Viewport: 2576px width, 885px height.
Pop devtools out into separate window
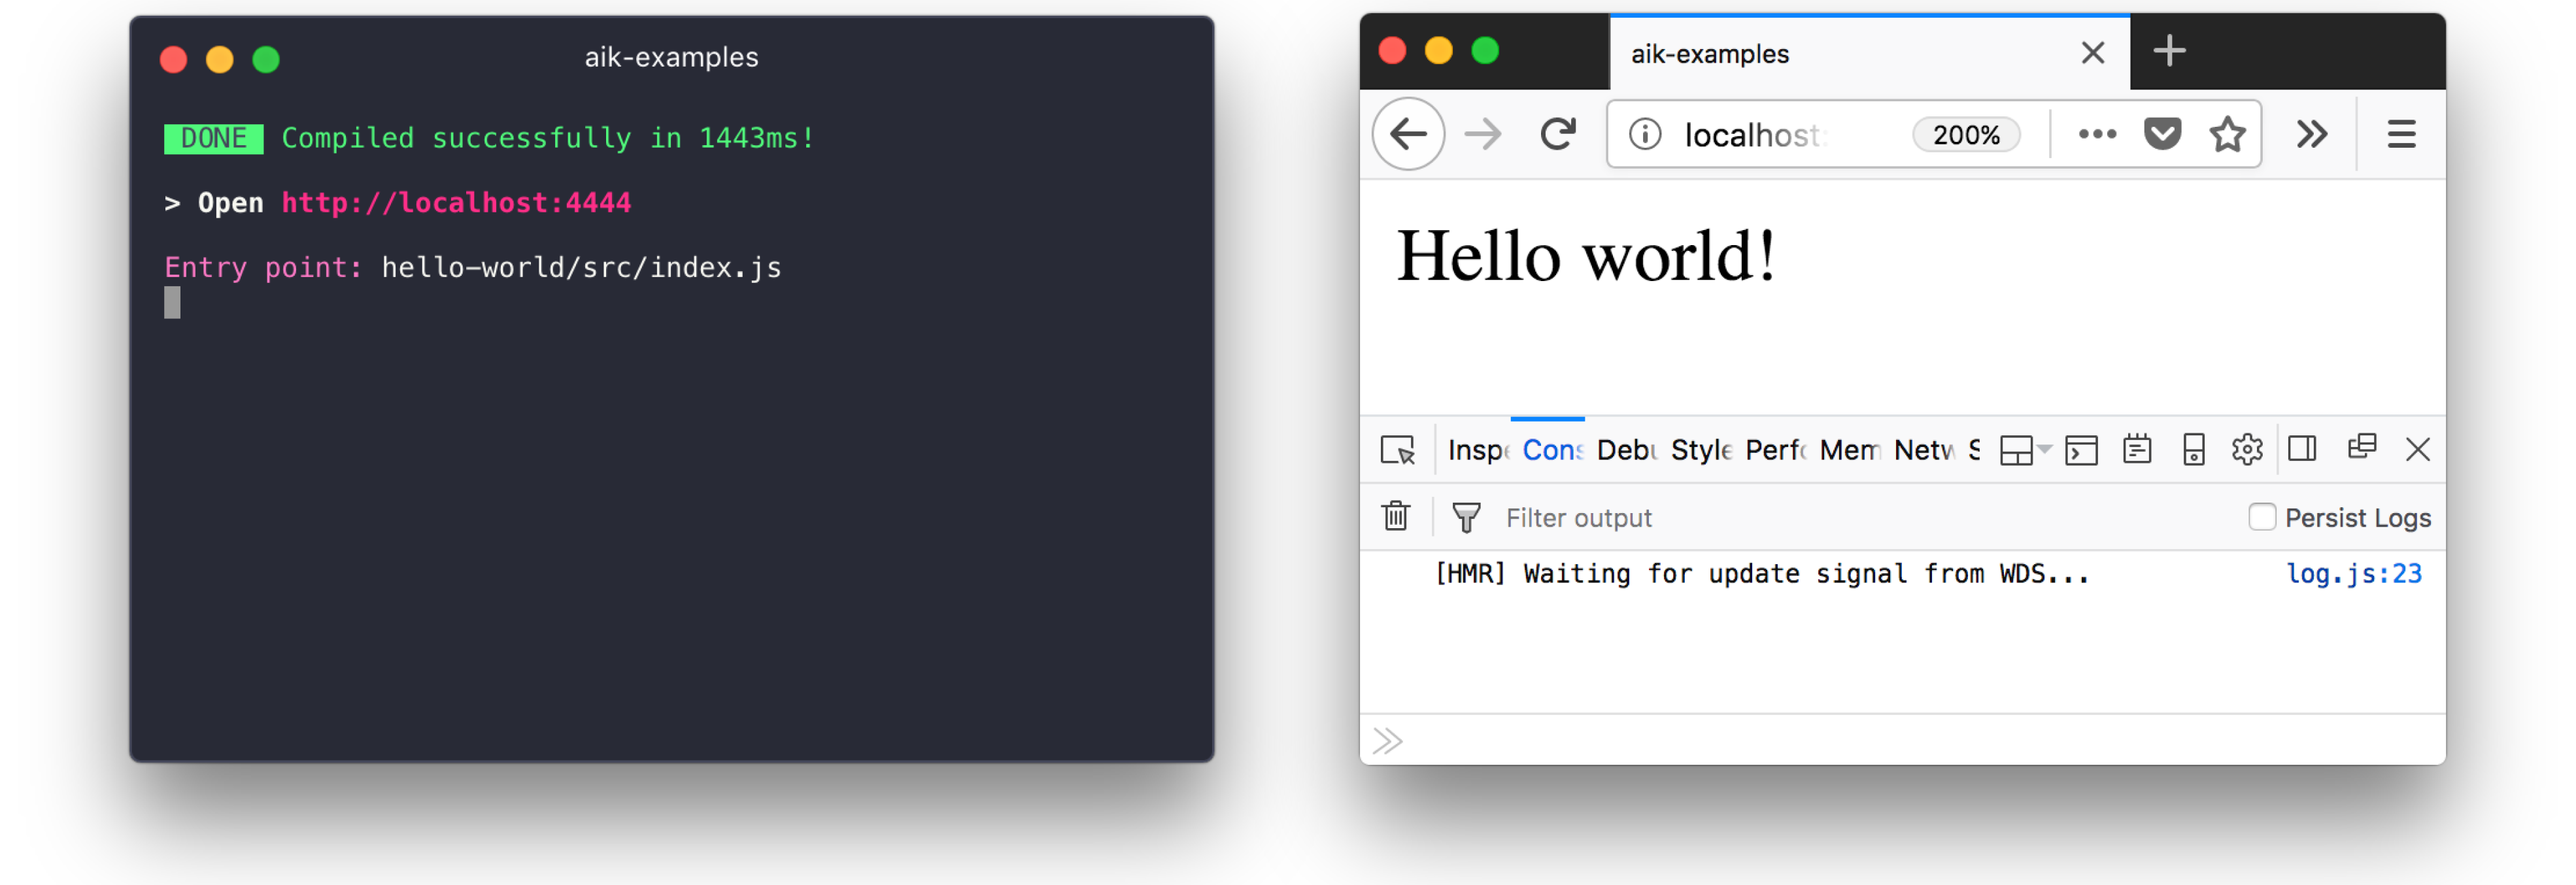[x=2361, y=447]
